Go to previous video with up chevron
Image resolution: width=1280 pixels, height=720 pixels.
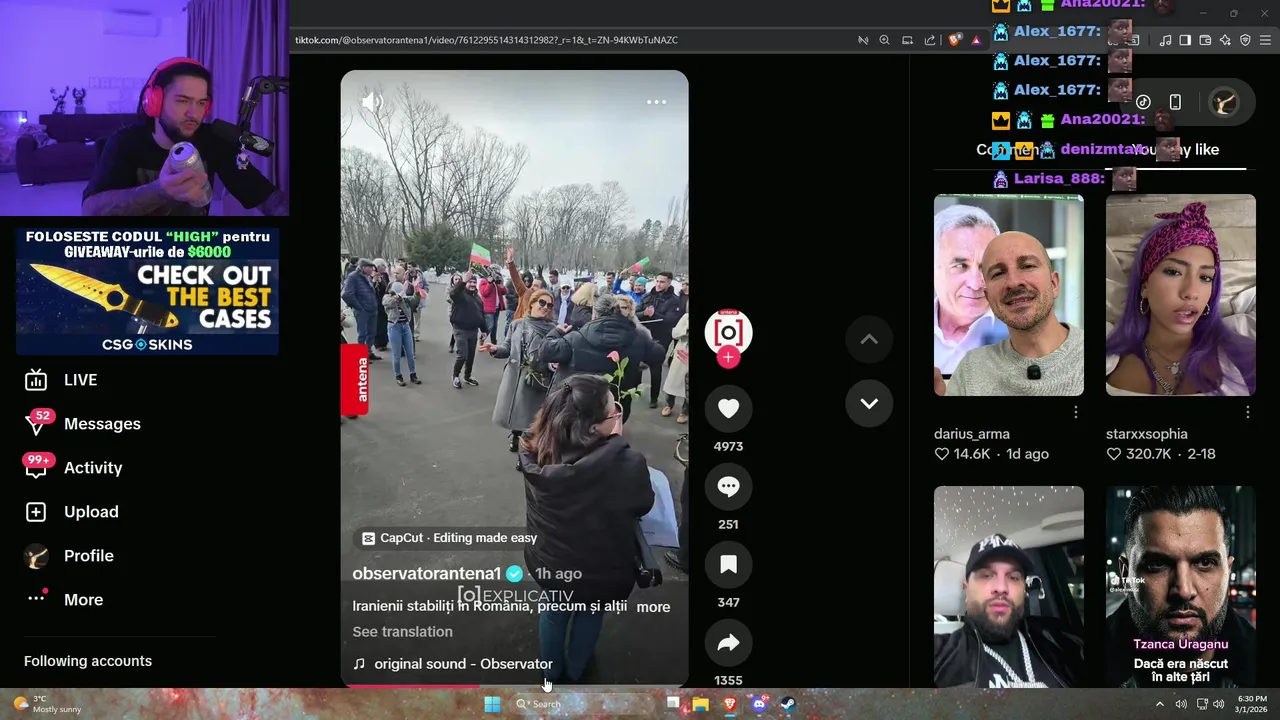[x=869, y=340]
